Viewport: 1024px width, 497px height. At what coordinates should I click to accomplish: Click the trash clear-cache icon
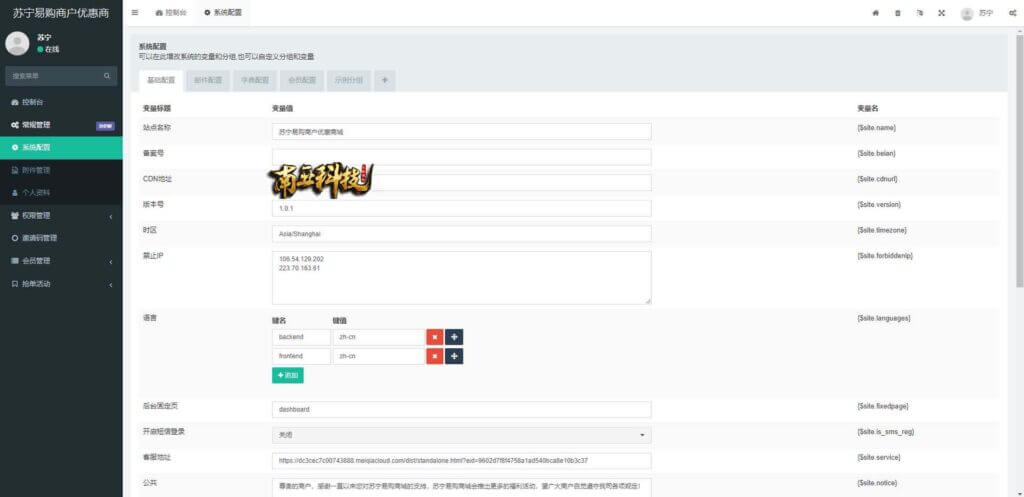point(898,13)
